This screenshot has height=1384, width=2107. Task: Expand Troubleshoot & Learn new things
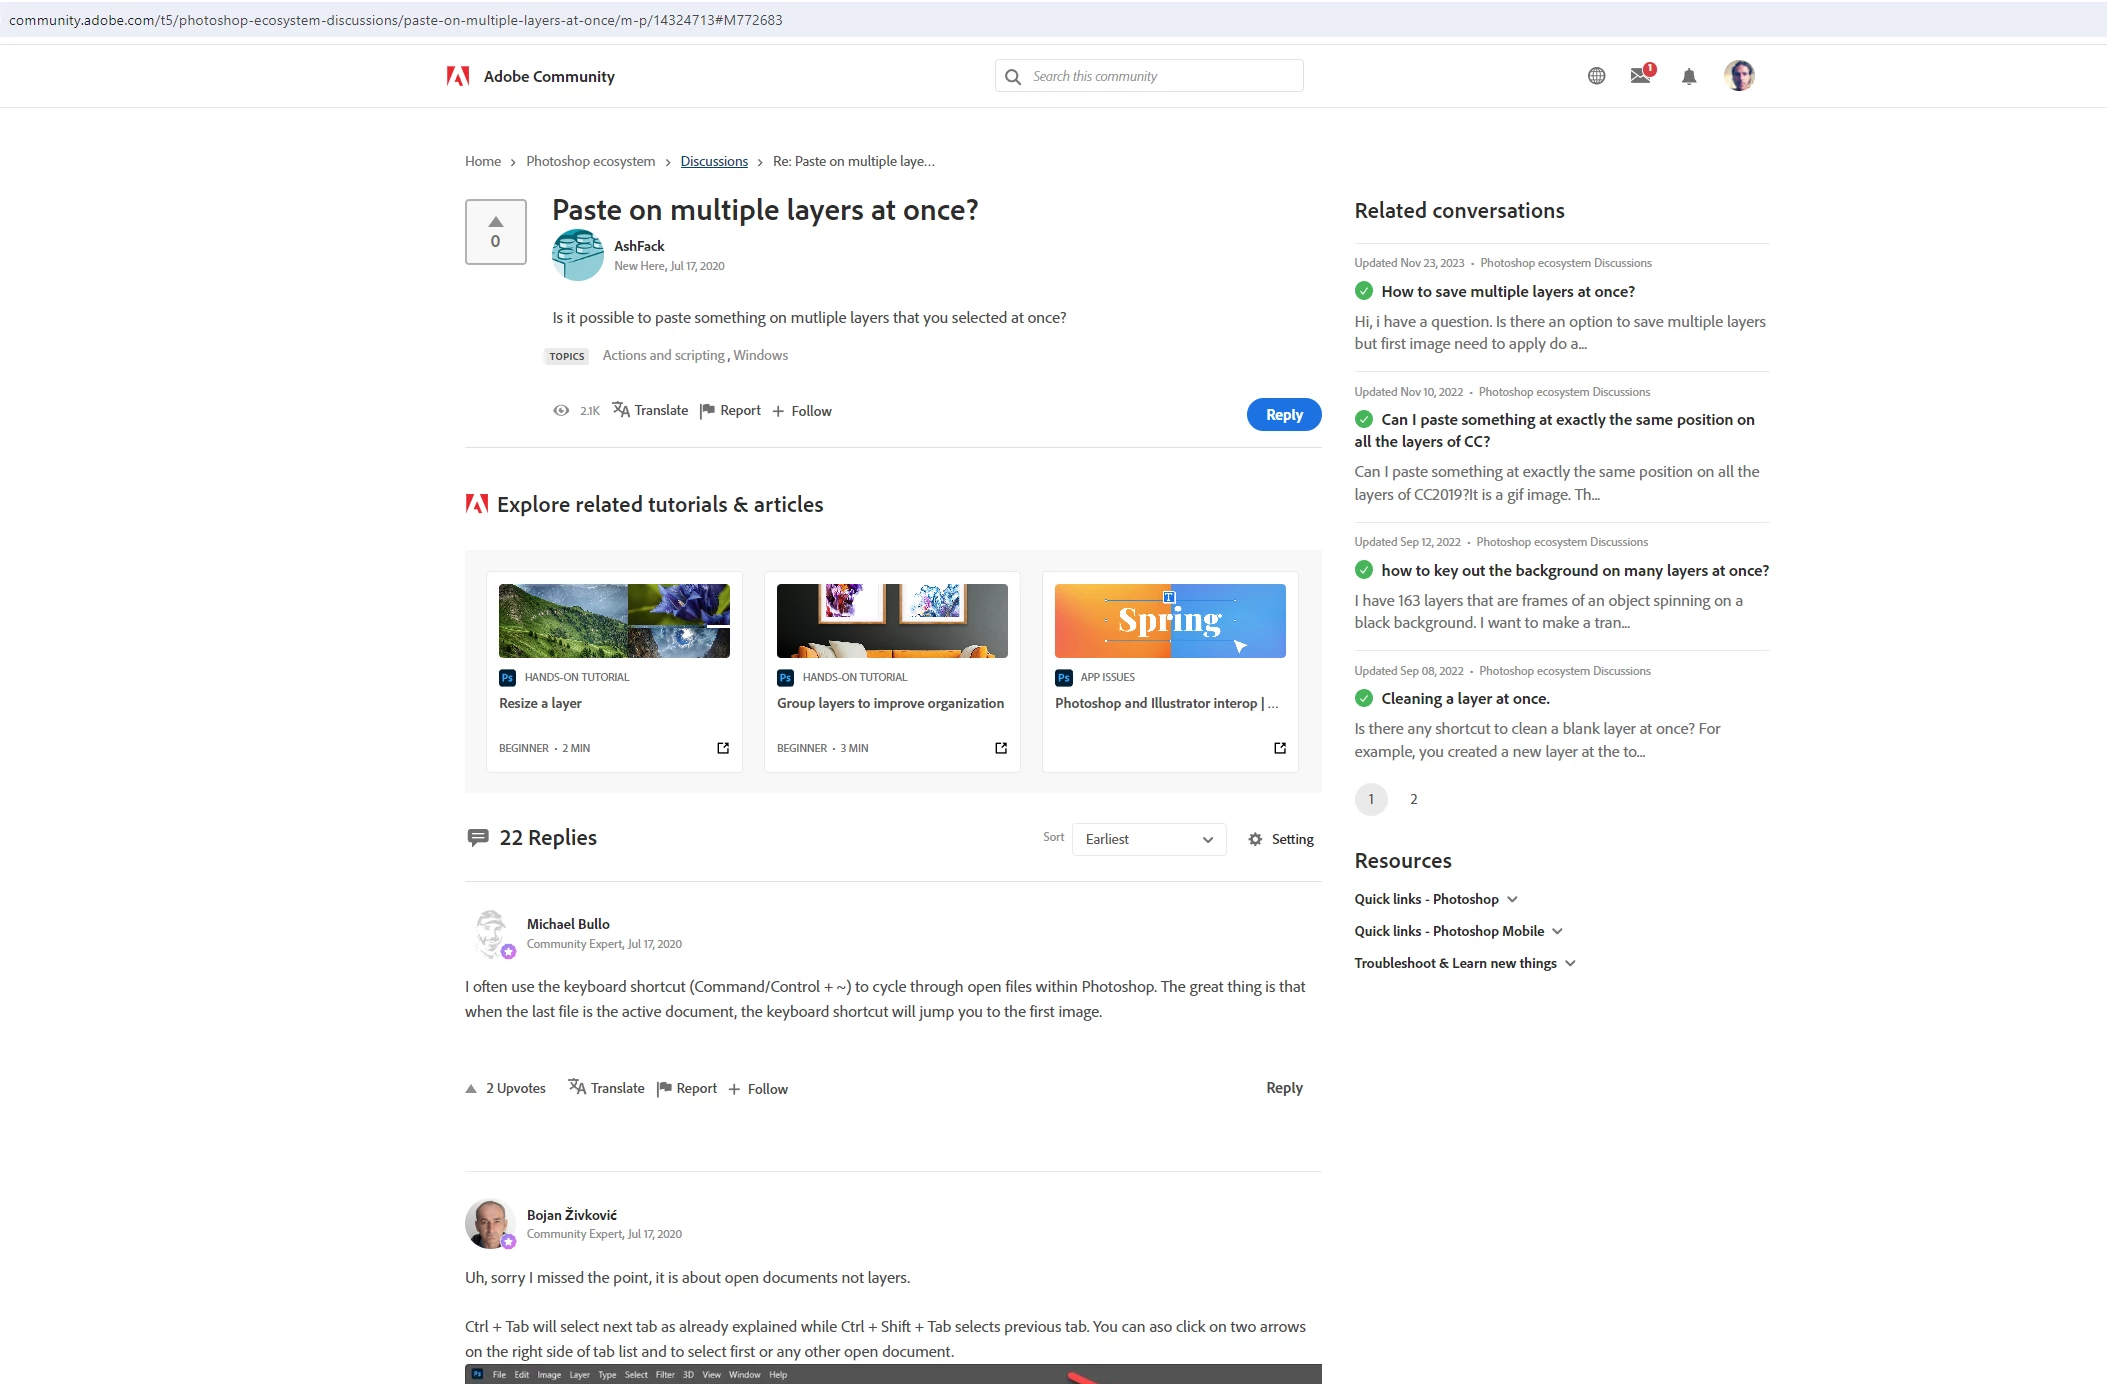[1464, 963]
